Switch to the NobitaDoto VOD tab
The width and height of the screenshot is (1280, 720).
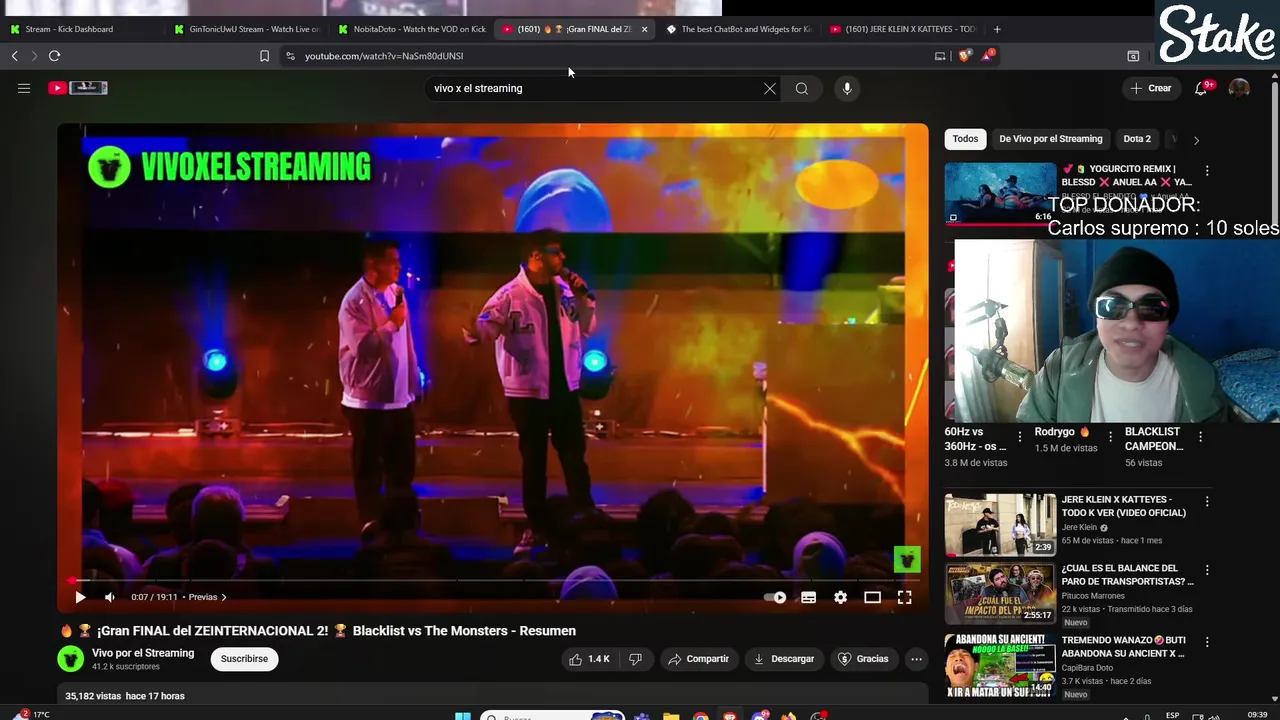coord(410,29)
